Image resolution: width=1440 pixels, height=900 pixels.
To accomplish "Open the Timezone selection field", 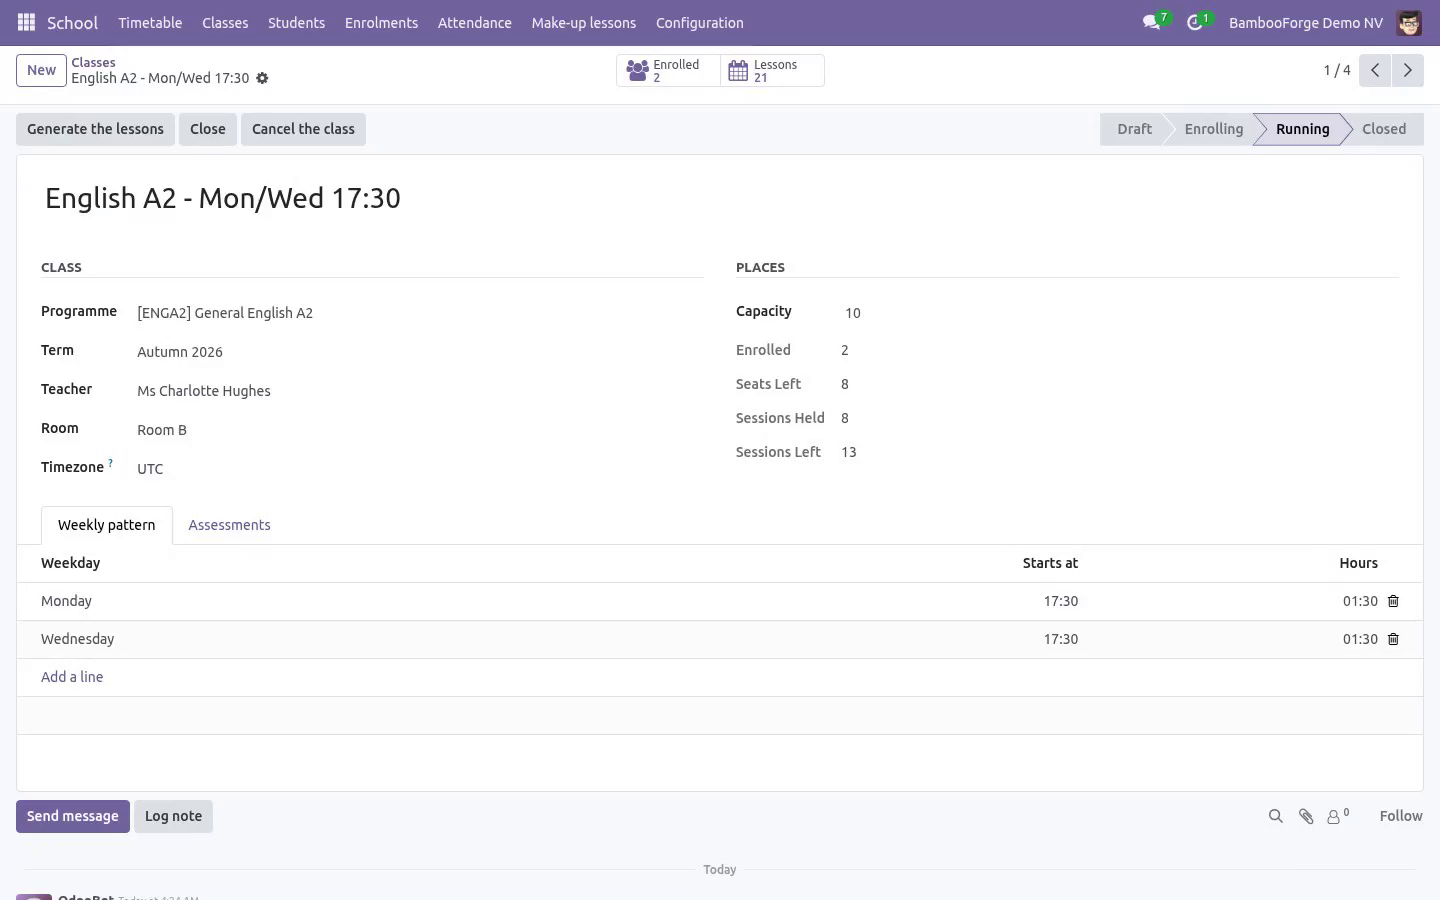I will click(x=420, y=469).
